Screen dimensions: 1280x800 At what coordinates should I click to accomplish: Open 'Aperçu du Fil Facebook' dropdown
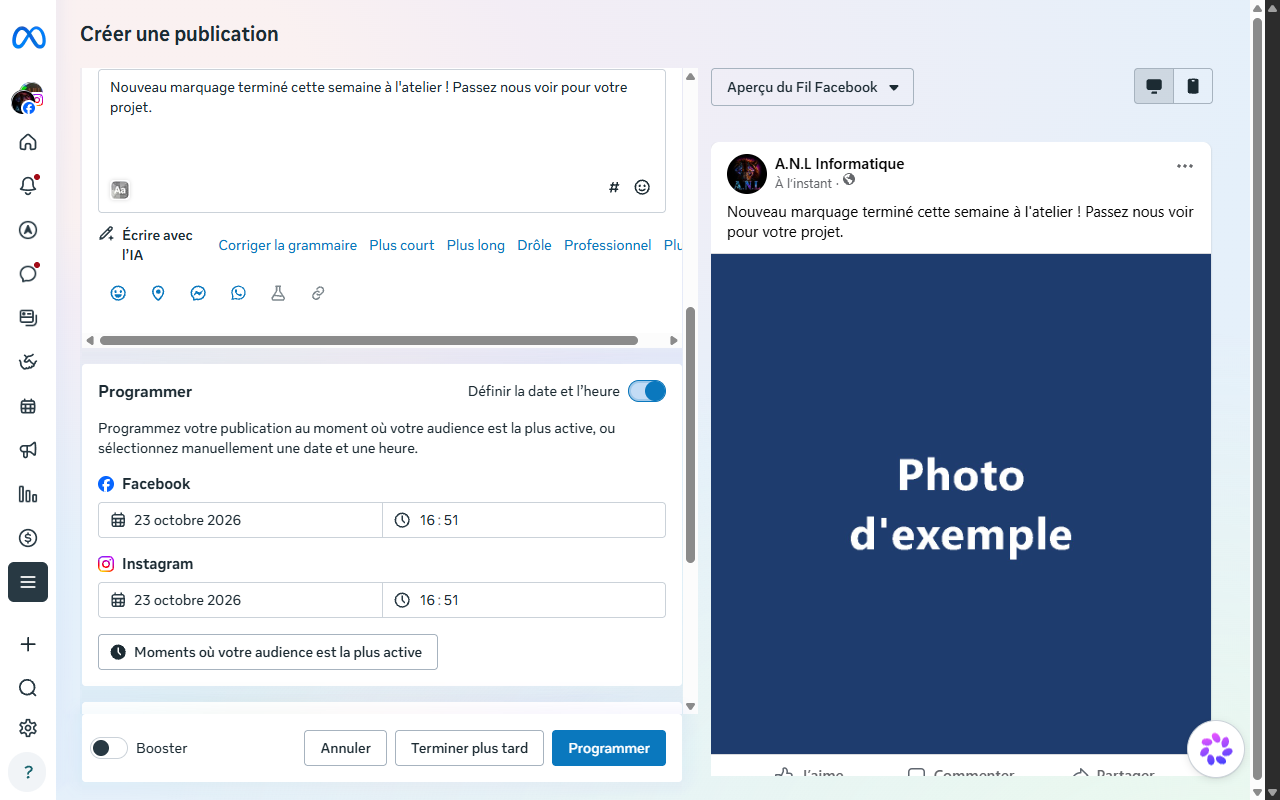tap(812, 87)
